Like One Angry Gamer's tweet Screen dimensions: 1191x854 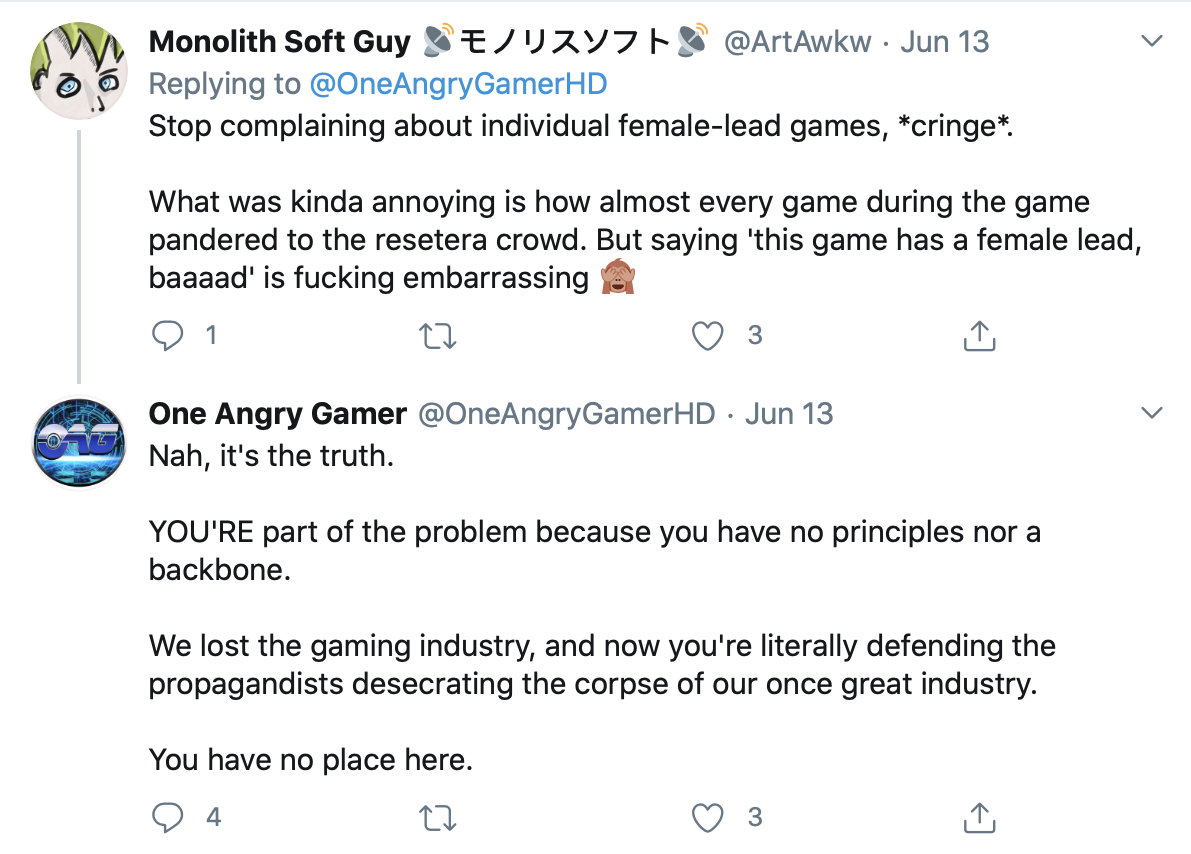[708, 817]
